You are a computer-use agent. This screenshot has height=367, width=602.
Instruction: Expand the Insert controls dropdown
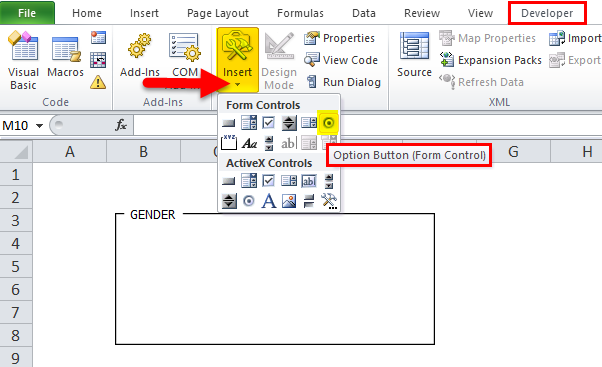[237, 60]
